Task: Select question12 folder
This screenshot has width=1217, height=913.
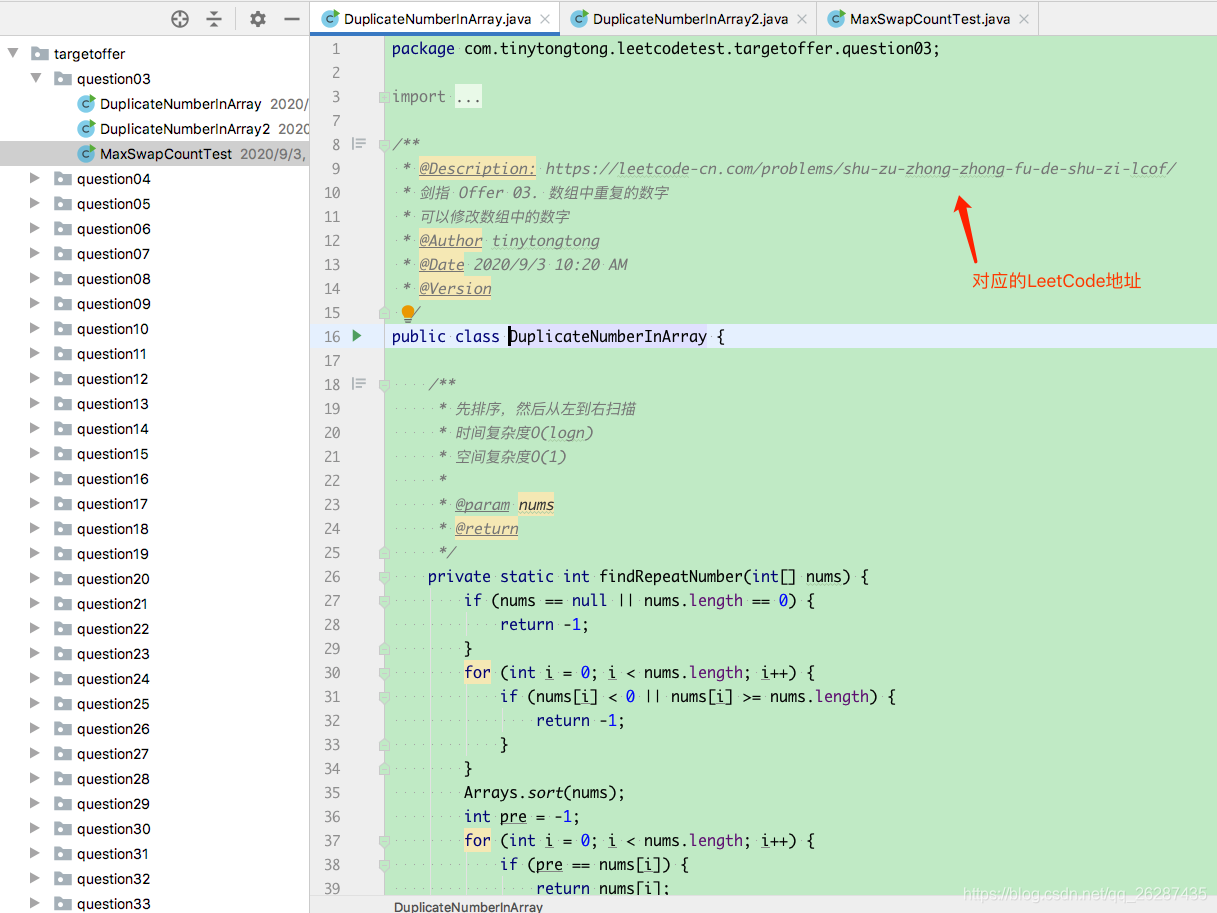Action: tap(113, 379)
